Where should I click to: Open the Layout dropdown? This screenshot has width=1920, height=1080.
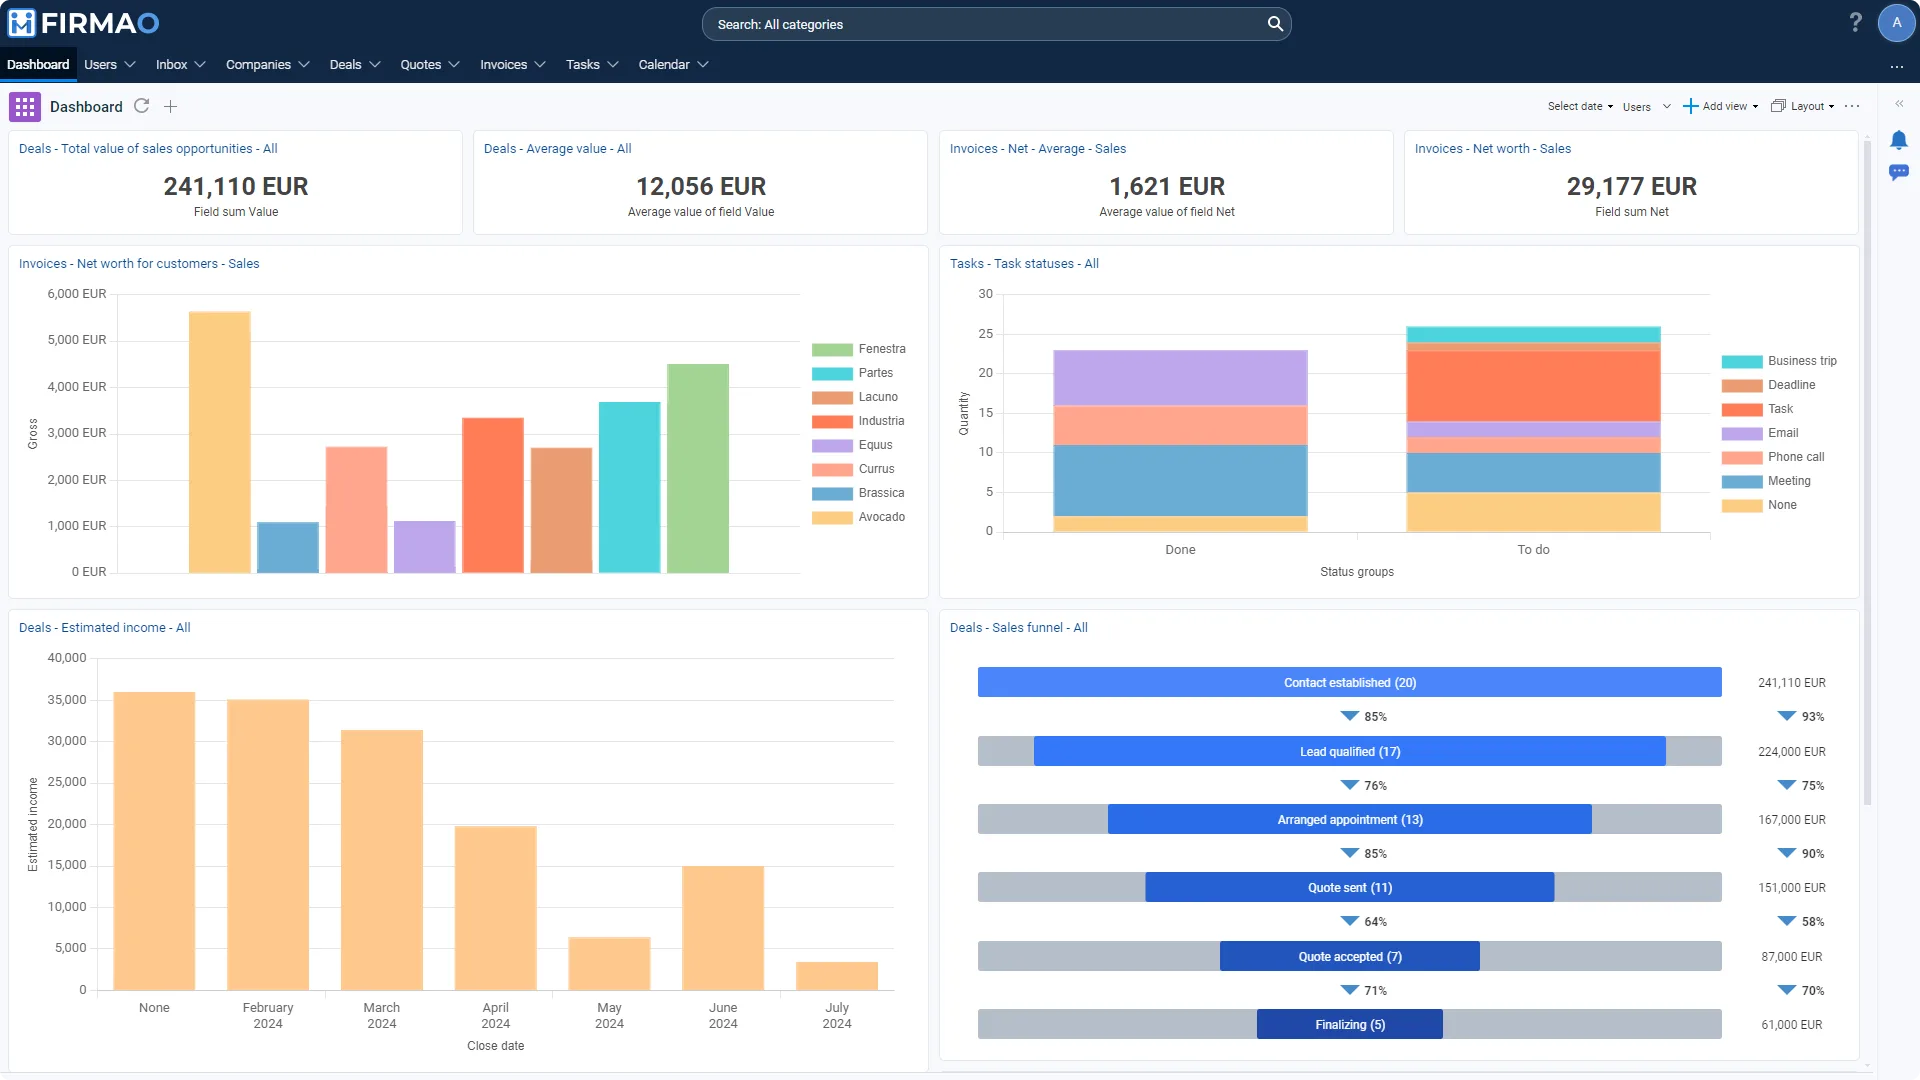click(x=1803, y=106)
